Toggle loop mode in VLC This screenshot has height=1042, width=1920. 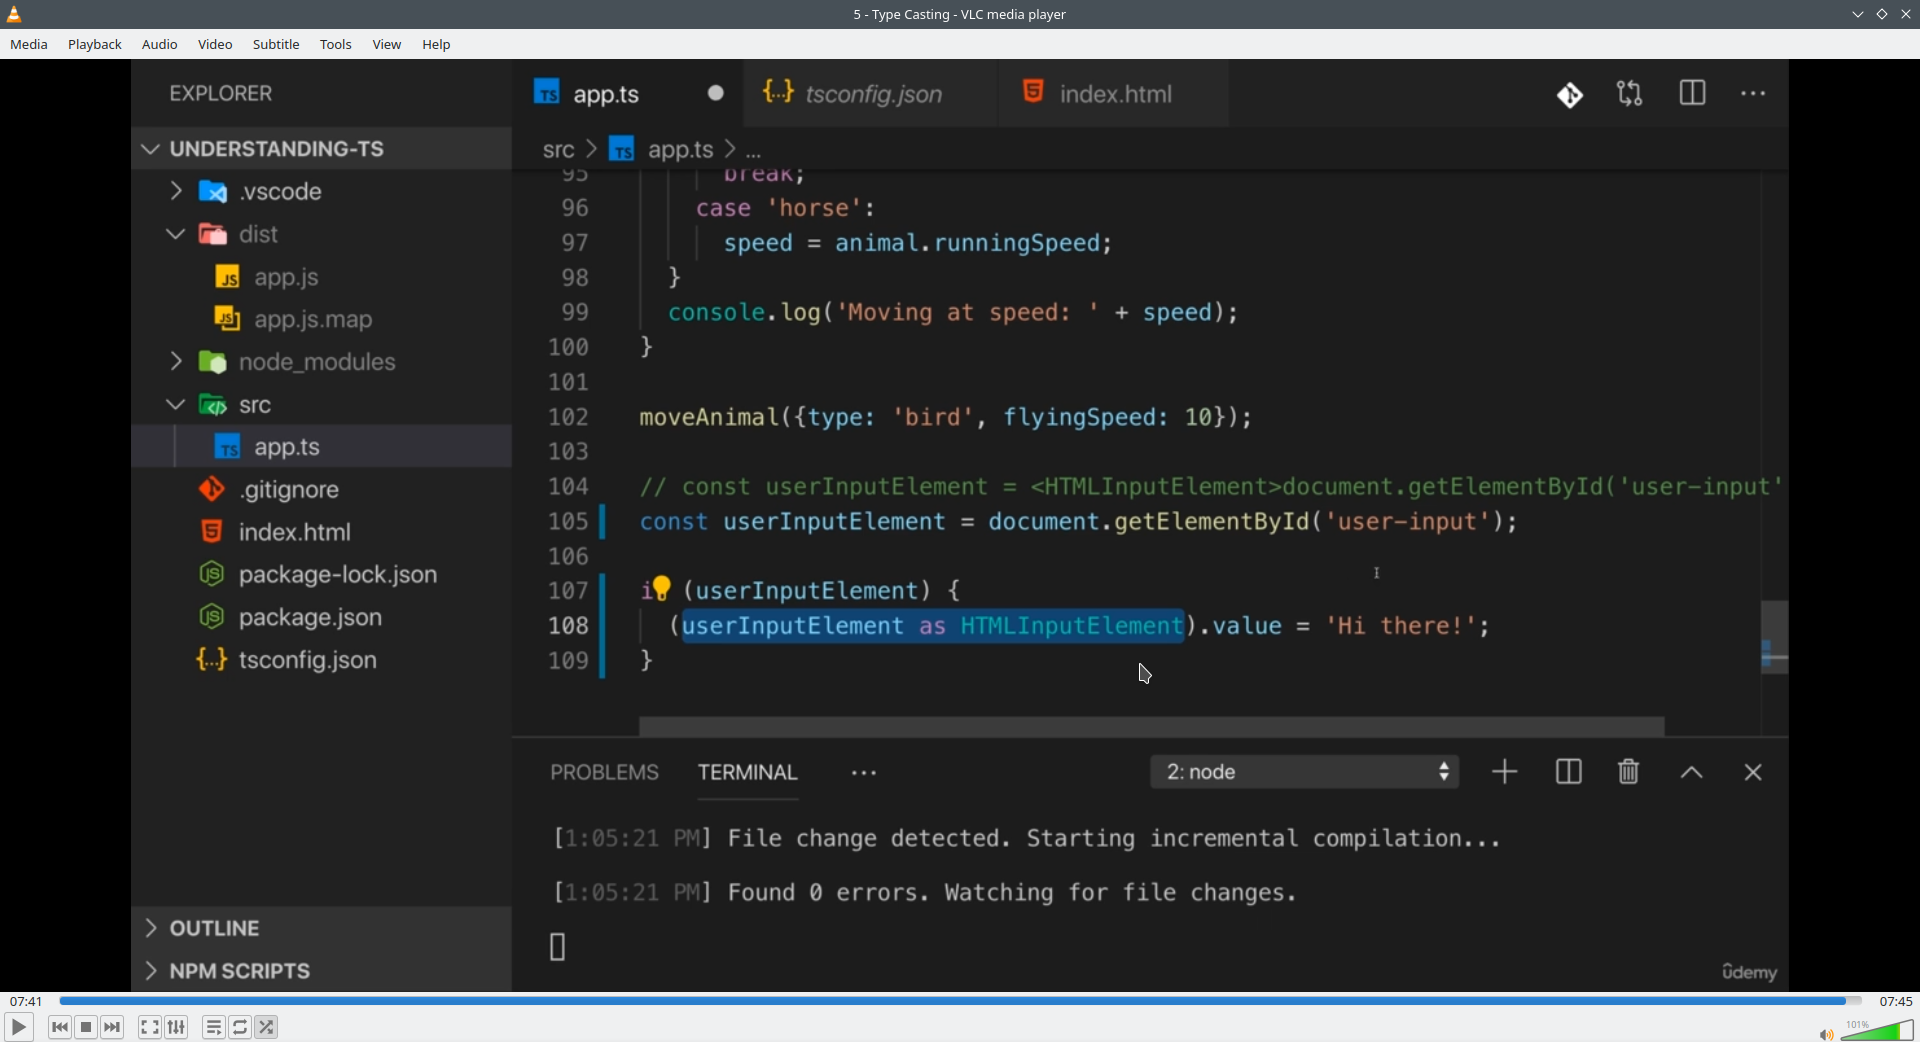(240, 1027)
